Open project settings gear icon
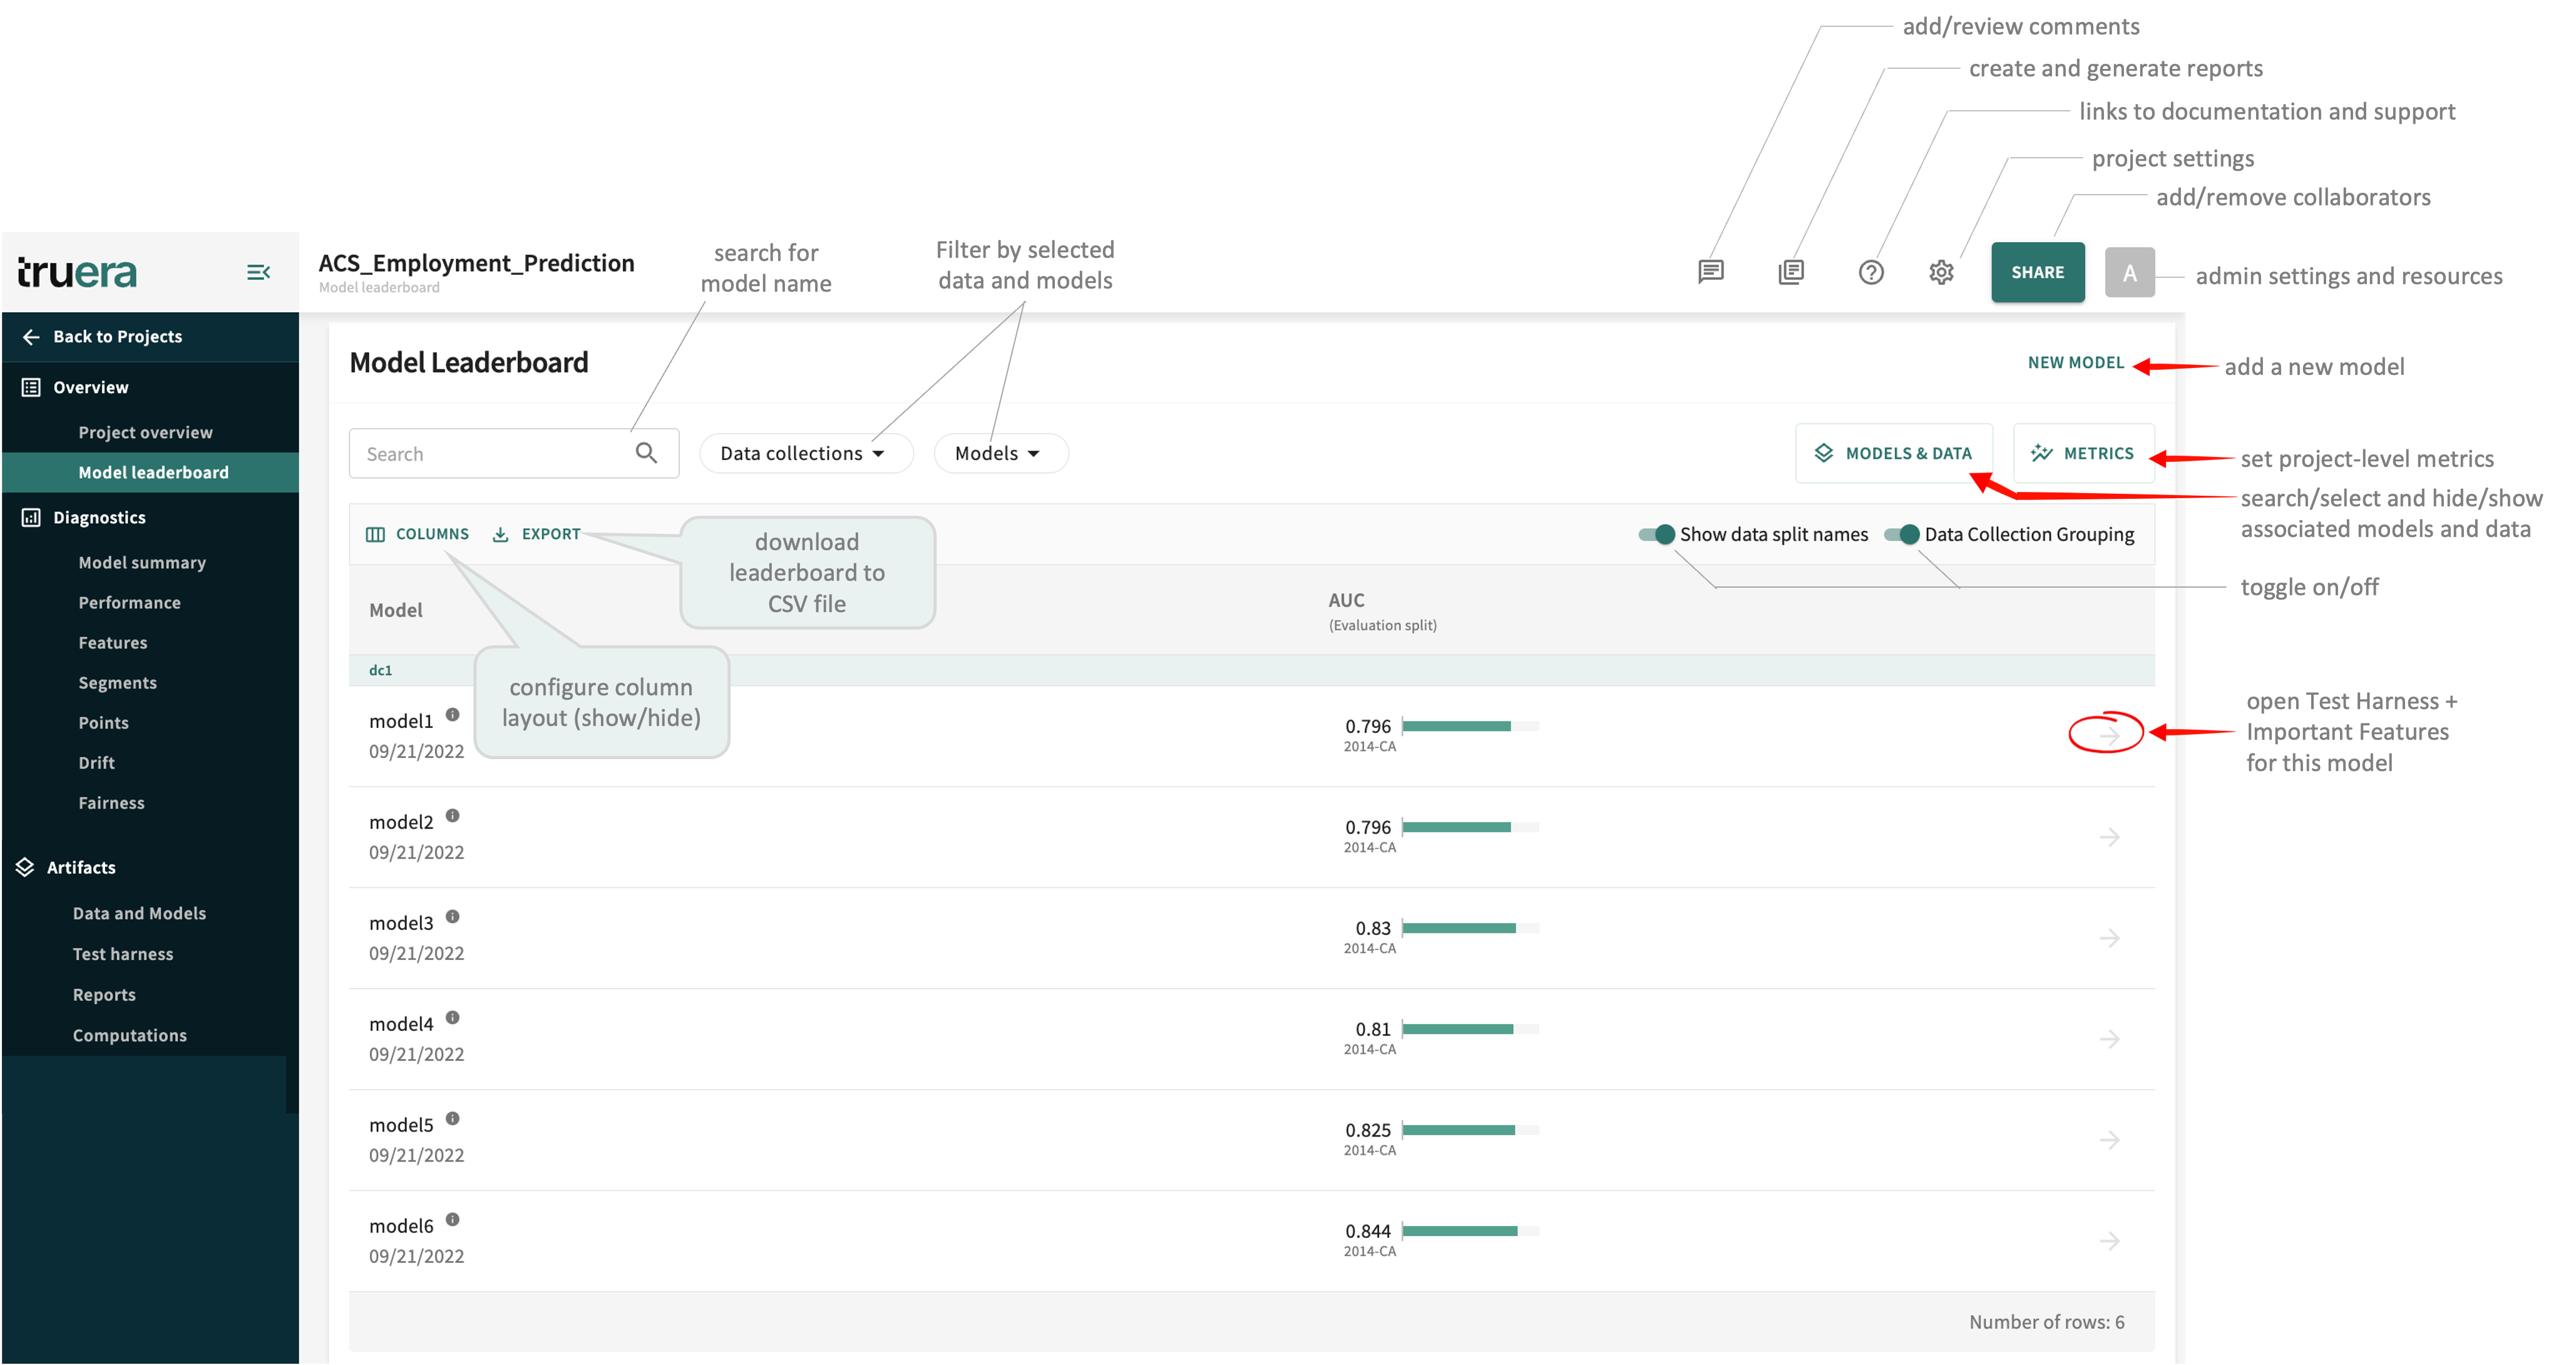 point(1941,272)
